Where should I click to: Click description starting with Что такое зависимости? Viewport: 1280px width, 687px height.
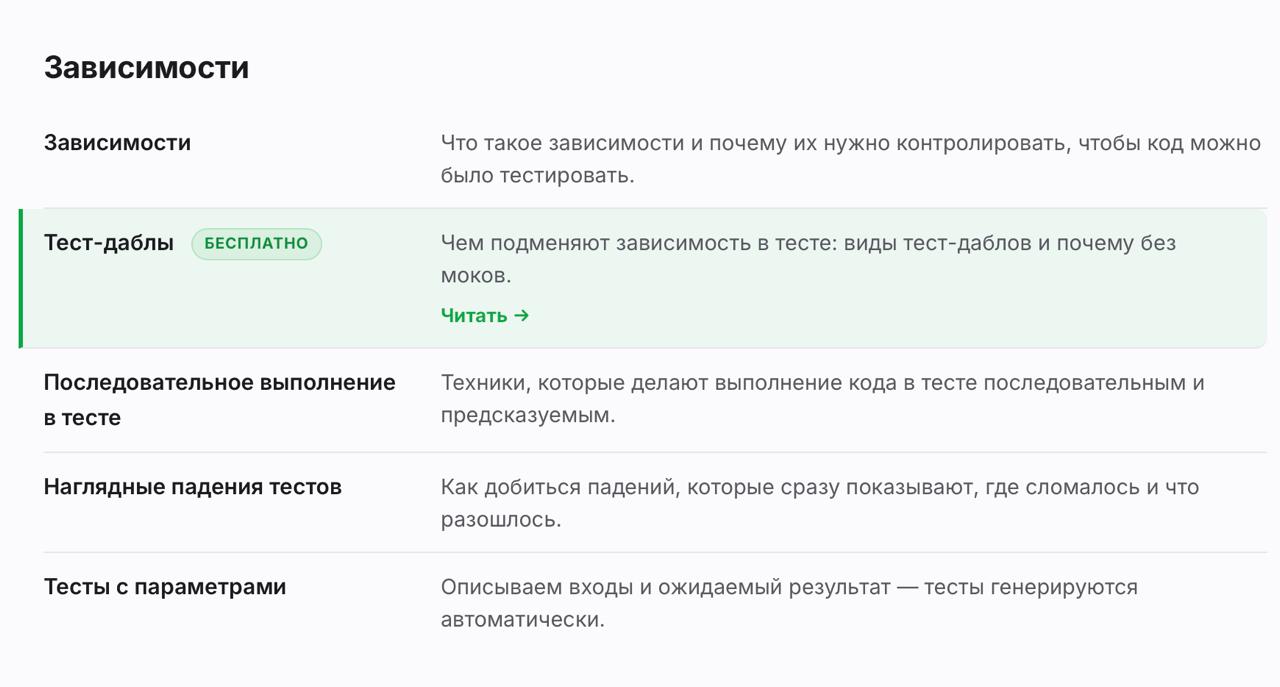click(x=851, y=159)
